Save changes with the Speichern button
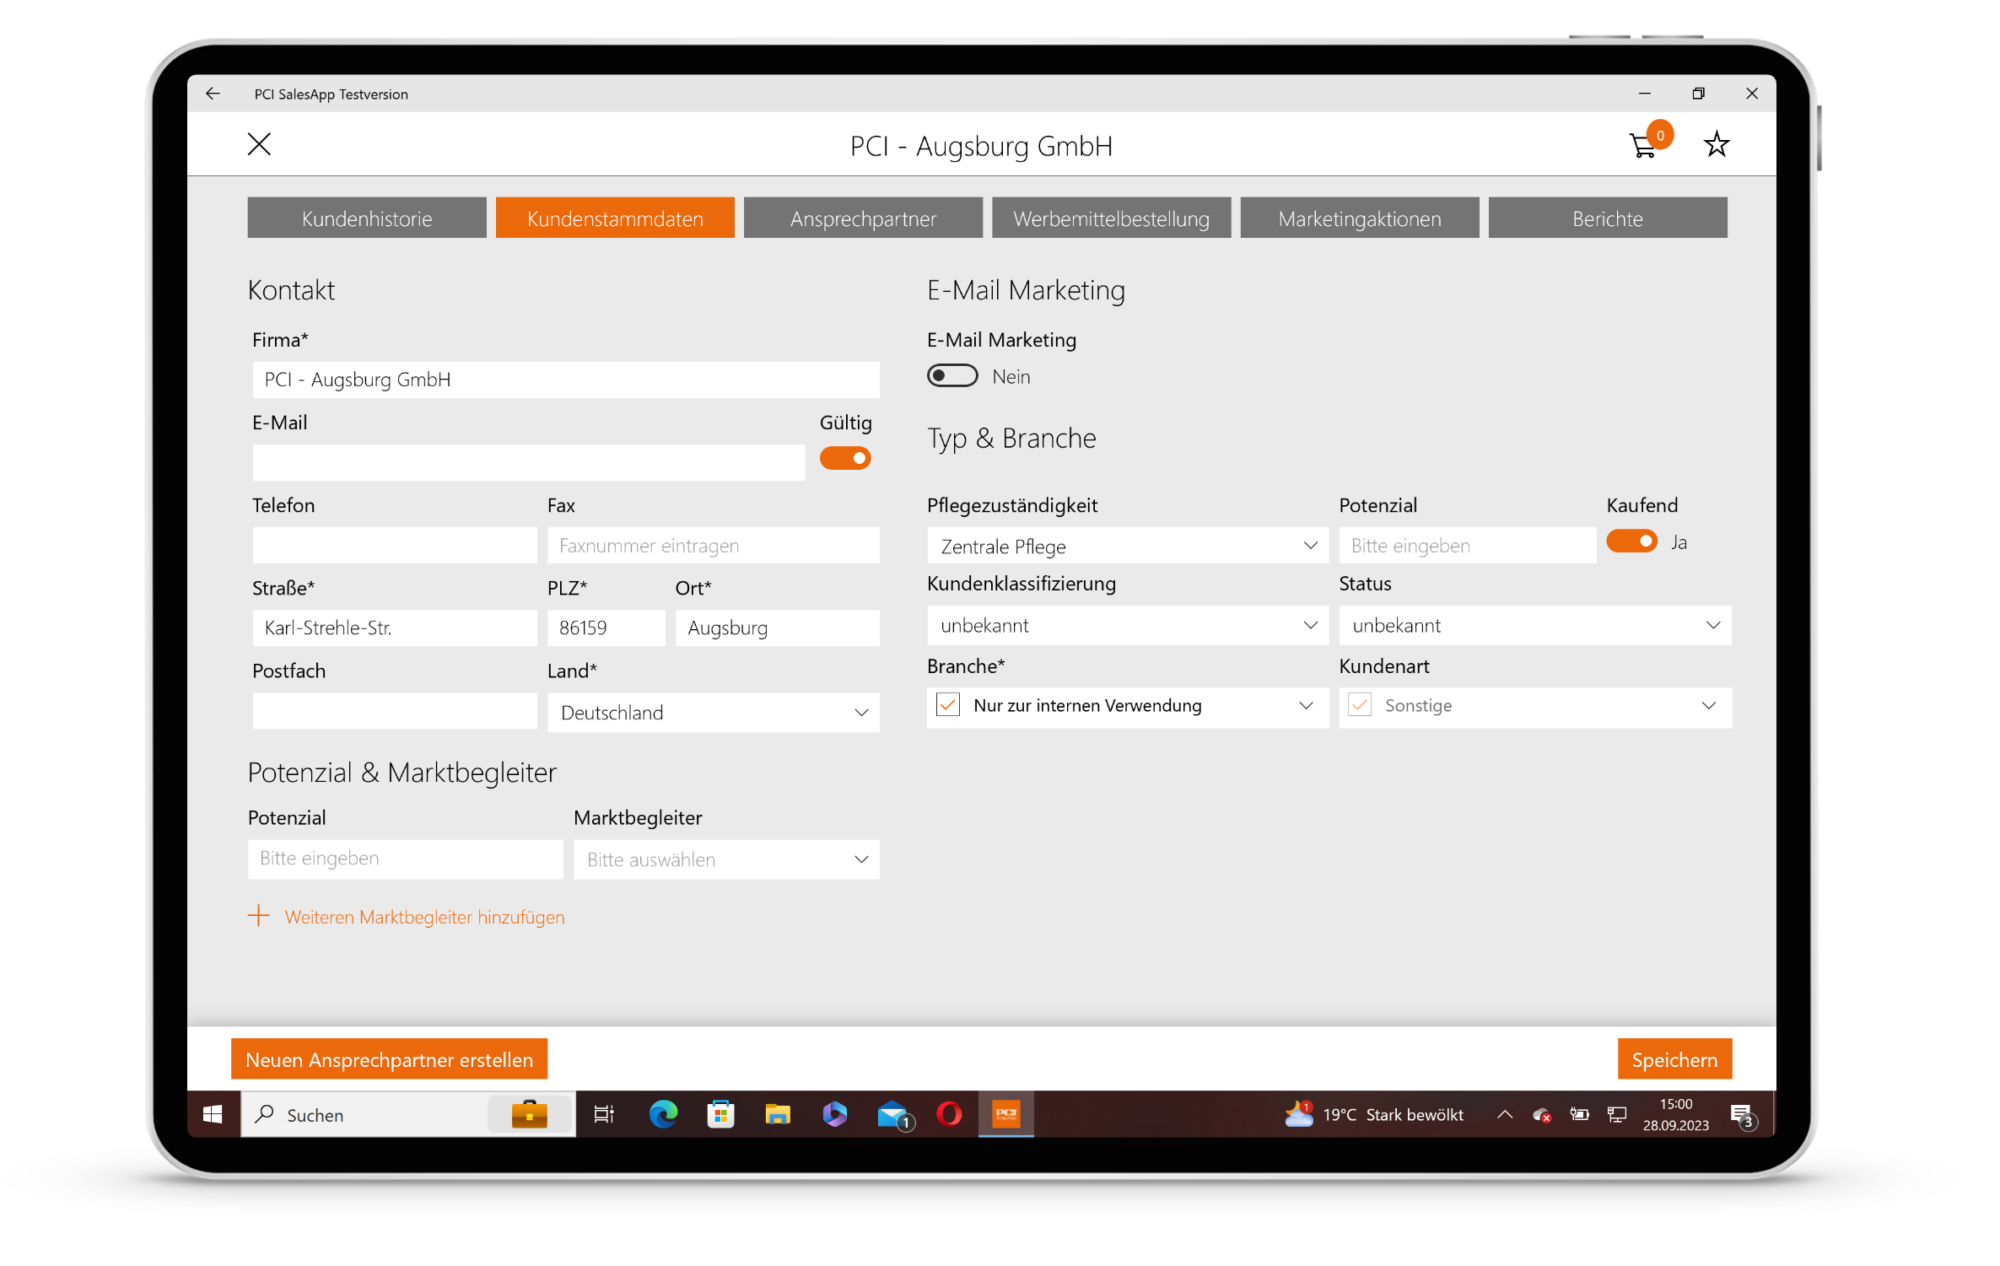2000x1266 pixels. tap(1674, 1059)
